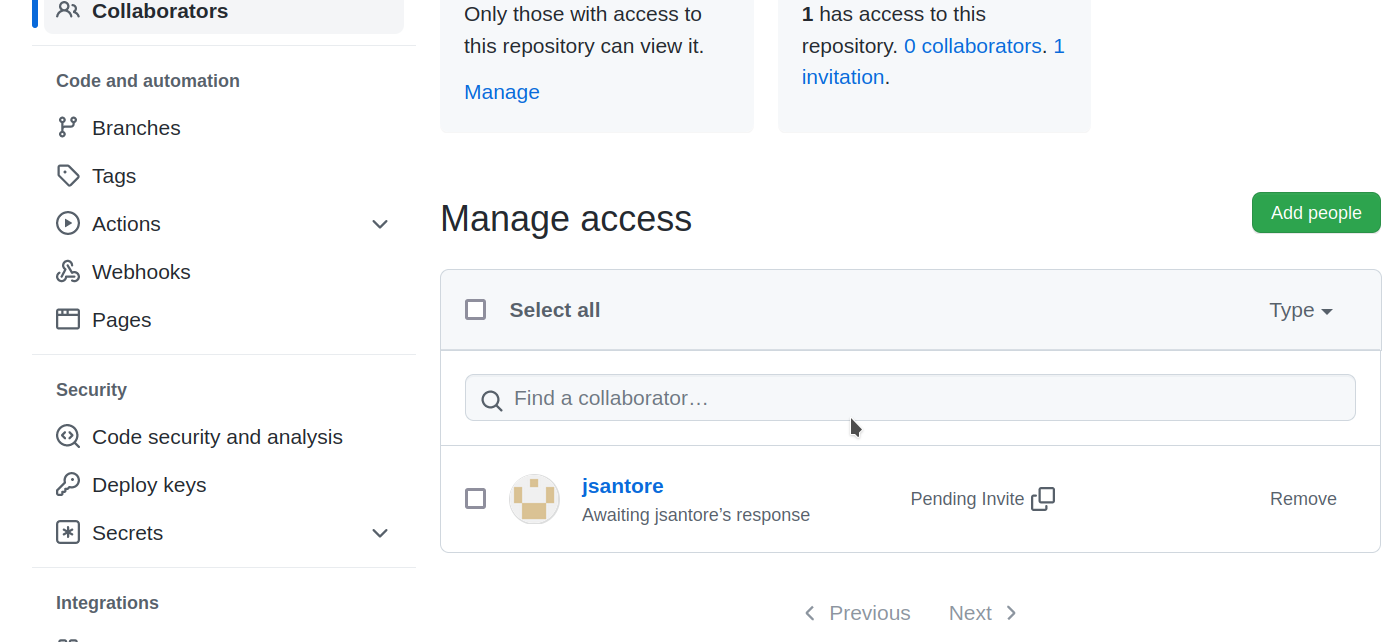The image size is (1387, 642).
Task: Click the Pages browser icon
Action: [68, 320]
